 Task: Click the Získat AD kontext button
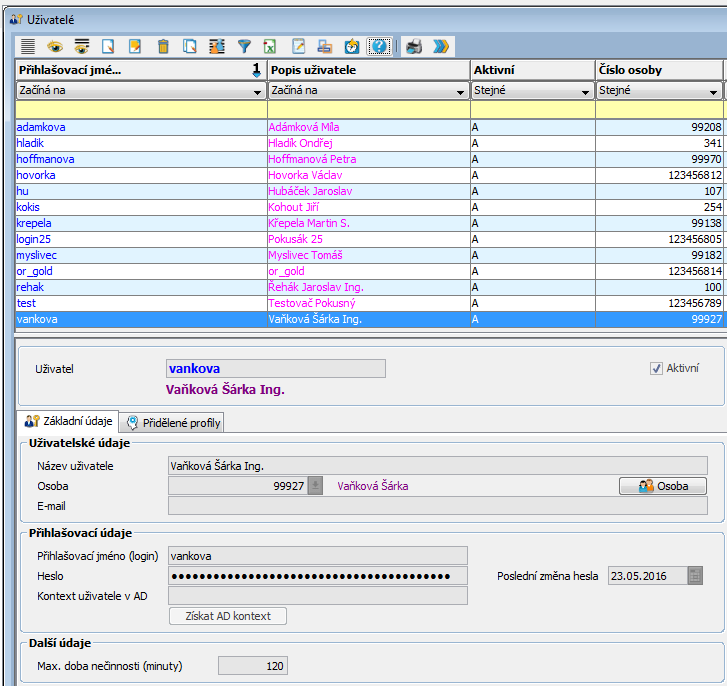click(x=228, y=616)
